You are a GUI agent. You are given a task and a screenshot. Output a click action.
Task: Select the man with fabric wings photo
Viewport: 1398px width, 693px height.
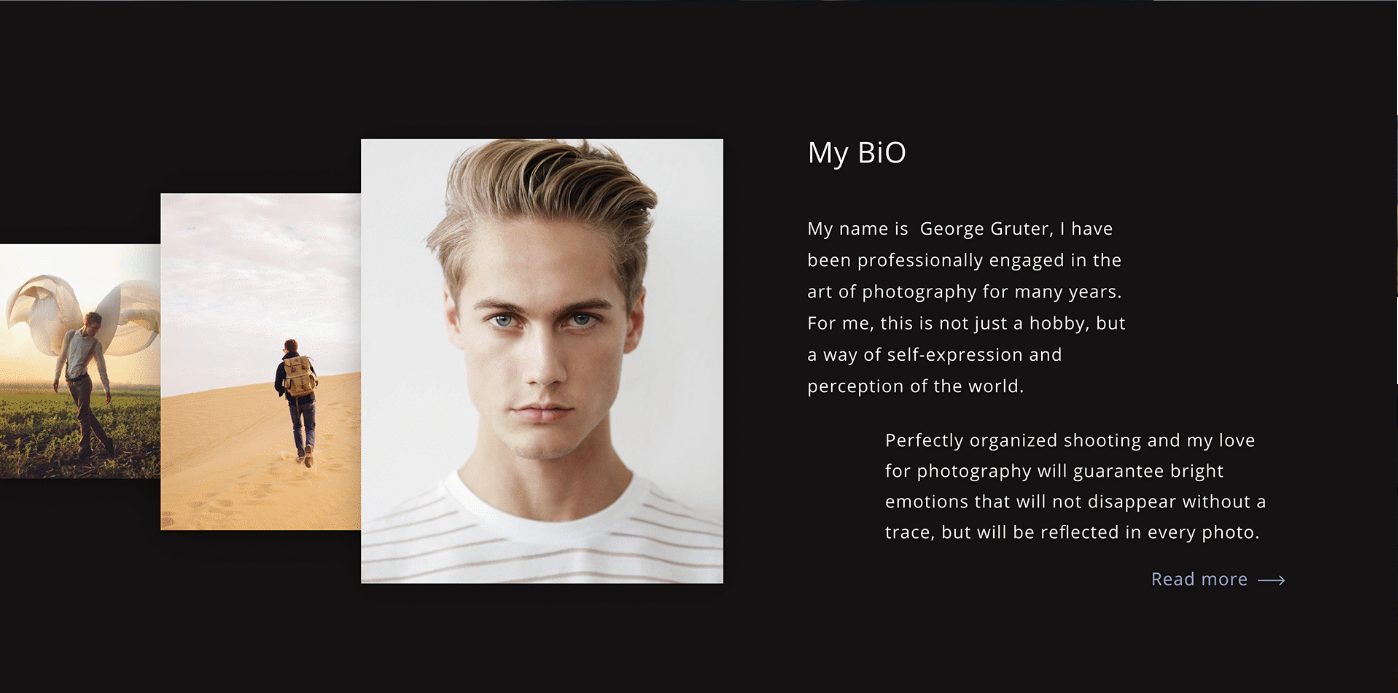click(x=80, y=361)
